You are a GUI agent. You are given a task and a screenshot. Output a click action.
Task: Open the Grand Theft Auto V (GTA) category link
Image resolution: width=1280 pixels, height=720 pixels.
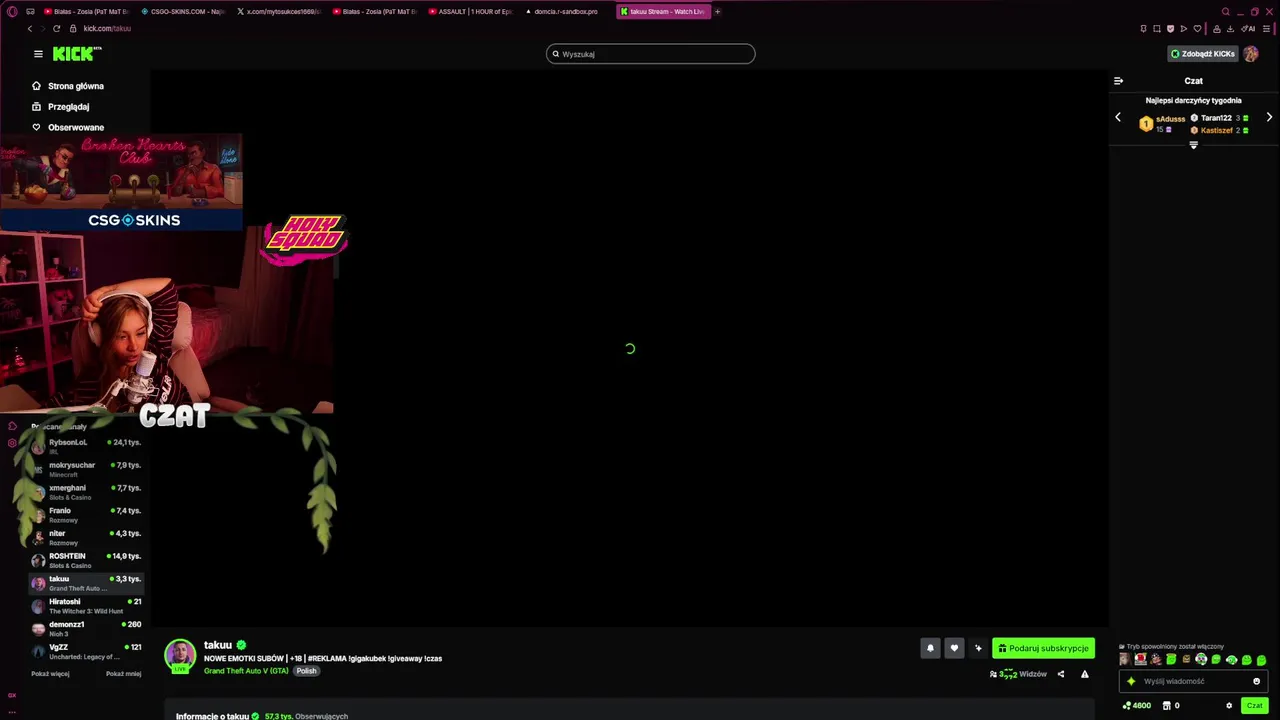(246, 671)
